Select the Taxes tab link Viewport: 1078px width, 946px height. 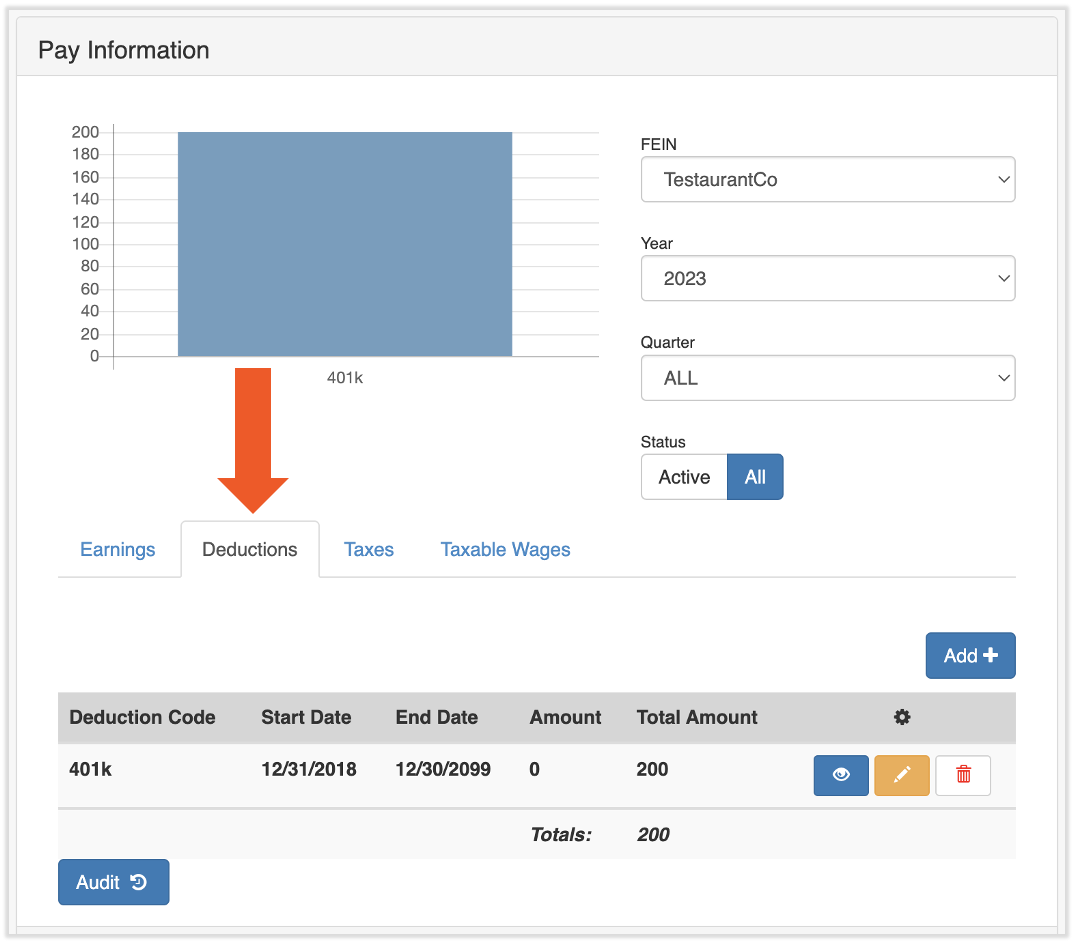coord(368,549)
